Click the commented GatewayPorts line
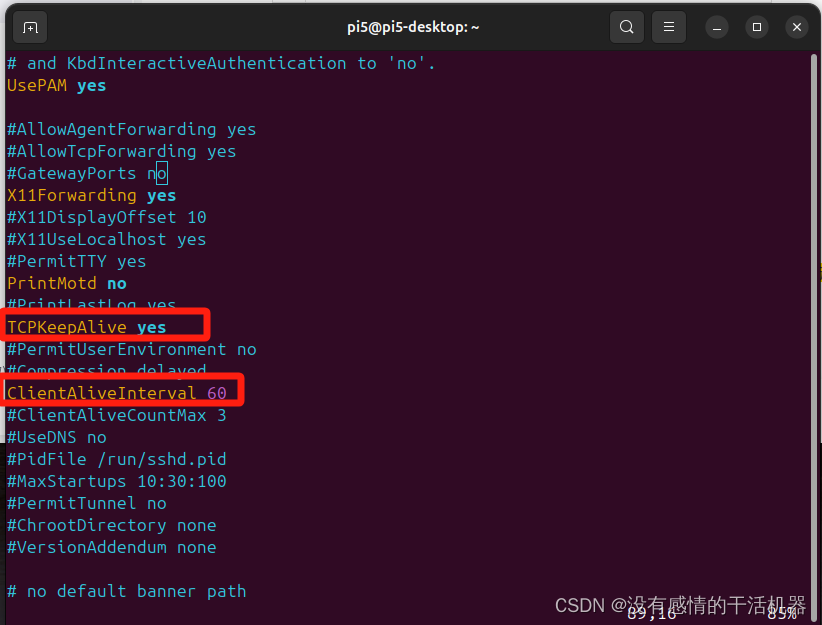The image size is (822, 625). click(x=85, y=173)
